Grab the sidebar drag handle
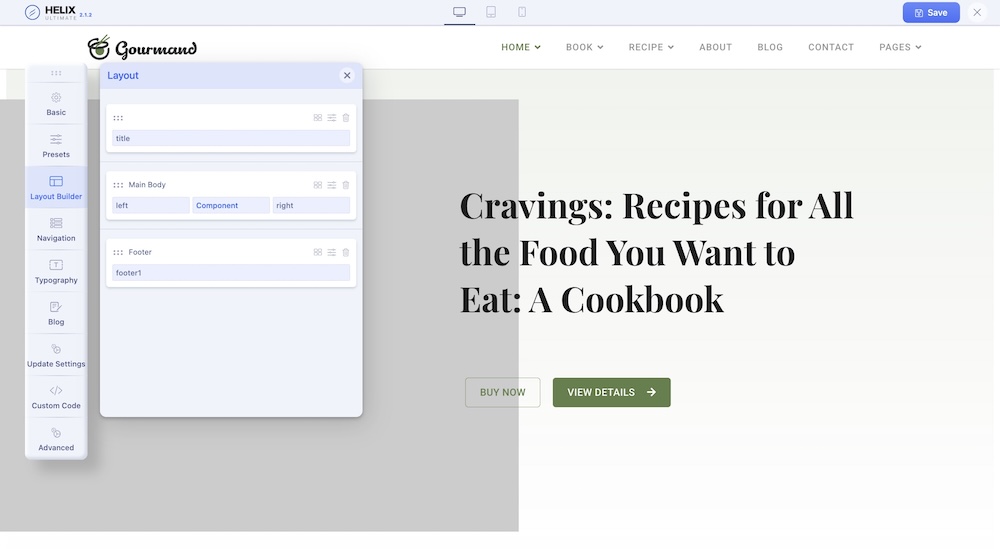This screenshot has height=549, width=1000. [x=56, y=73]
